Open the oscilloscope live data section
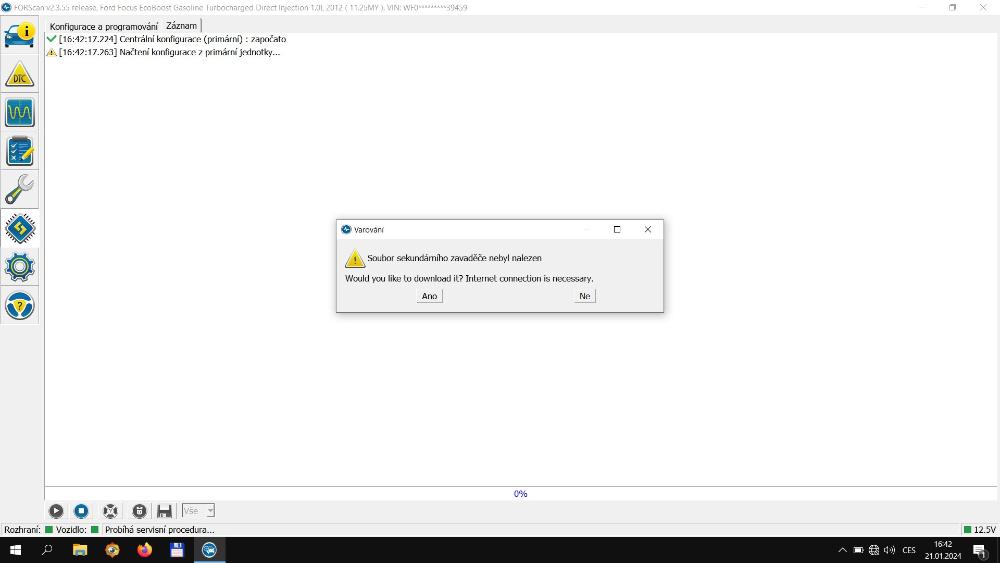Image resolution: width=1000 pixels, height=563 pixels. pyautogui.click(x=20, y=113)
